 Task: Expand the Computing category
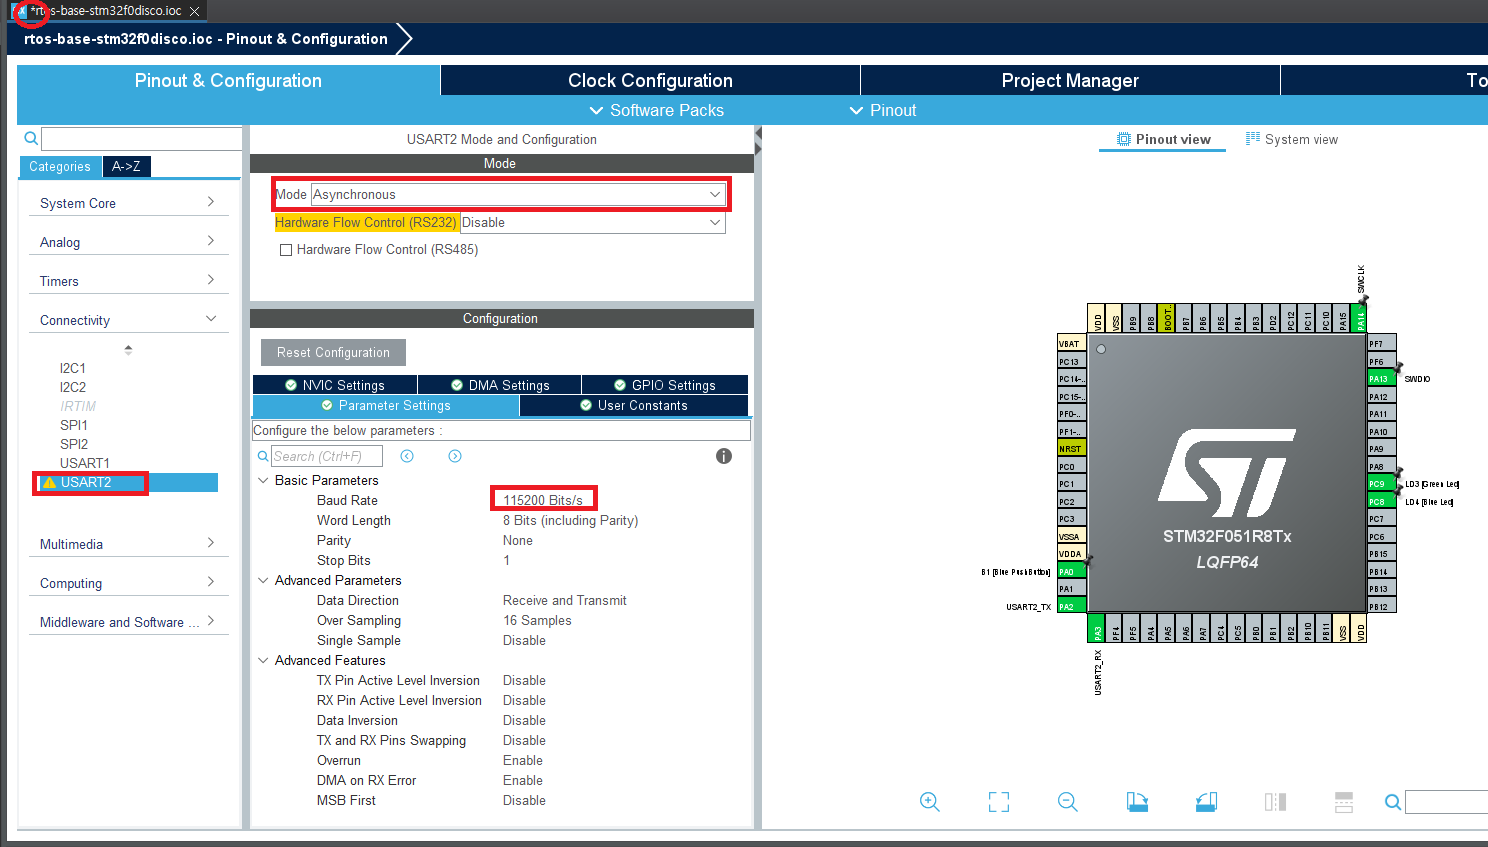(x=128, y=583)
